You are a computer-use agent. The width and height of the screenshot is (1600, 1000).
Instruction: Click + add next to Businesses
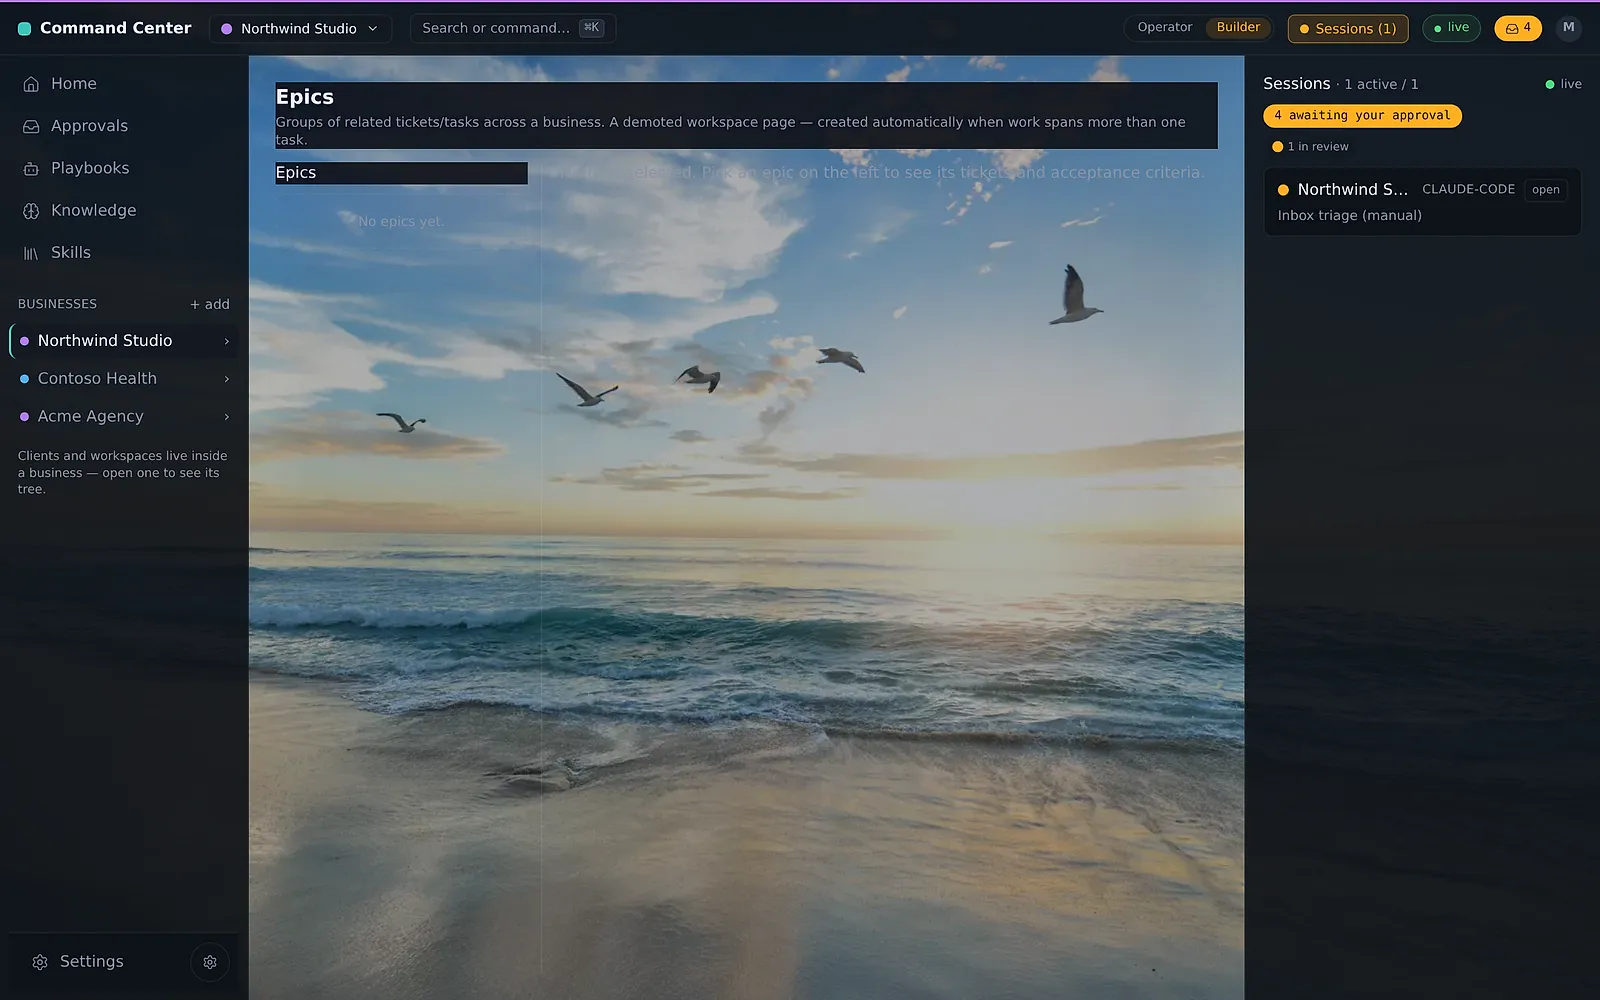210,304
